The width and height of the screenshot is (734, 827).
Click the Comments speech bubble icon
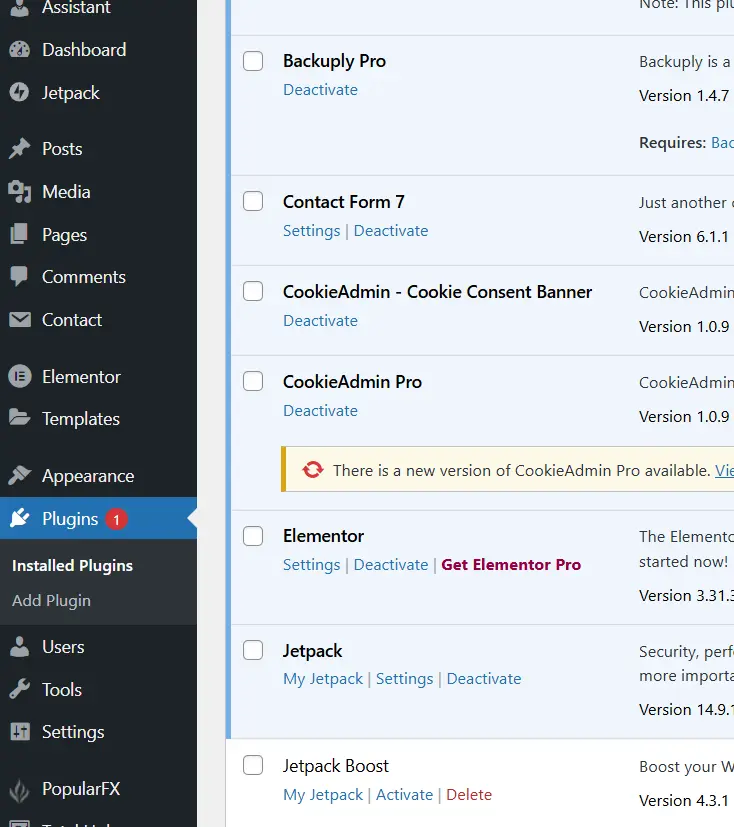[x=20, y=277]
